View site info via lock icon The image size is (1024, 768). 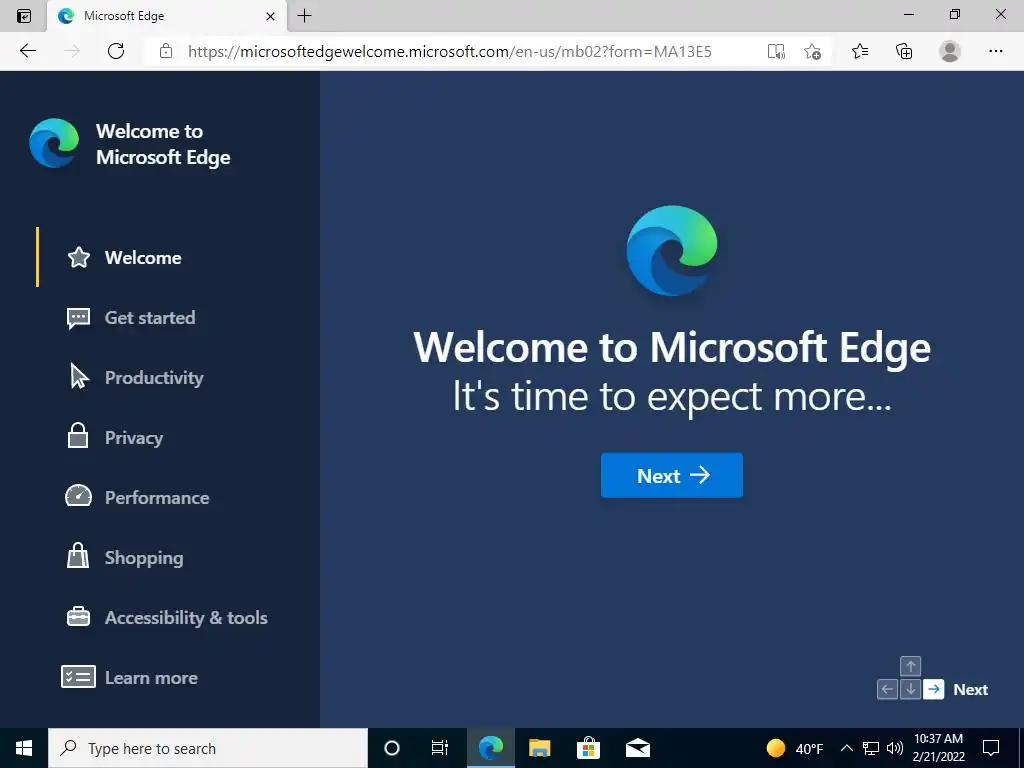point(166,51)
